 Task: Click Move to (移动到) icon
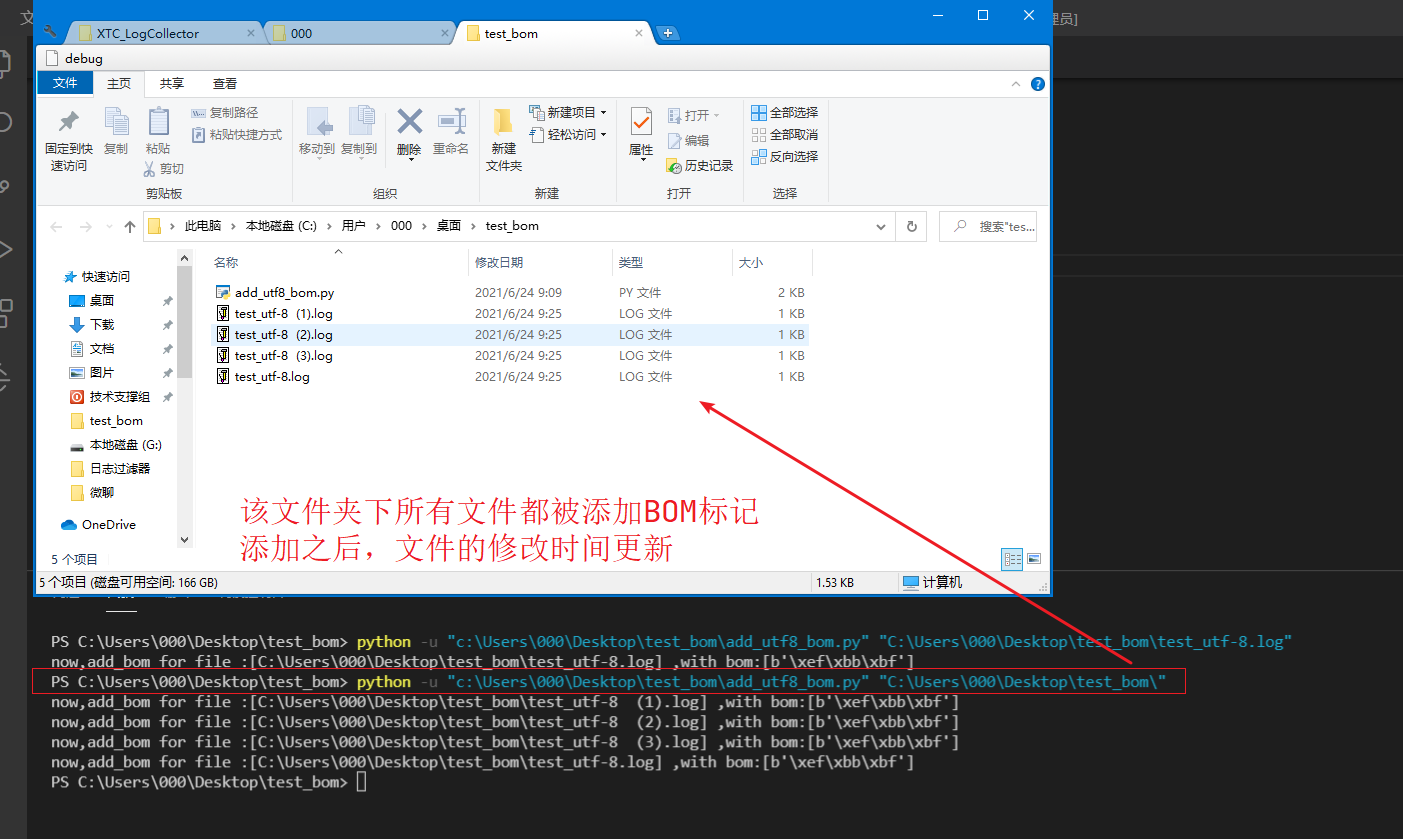tap(318, 122)
